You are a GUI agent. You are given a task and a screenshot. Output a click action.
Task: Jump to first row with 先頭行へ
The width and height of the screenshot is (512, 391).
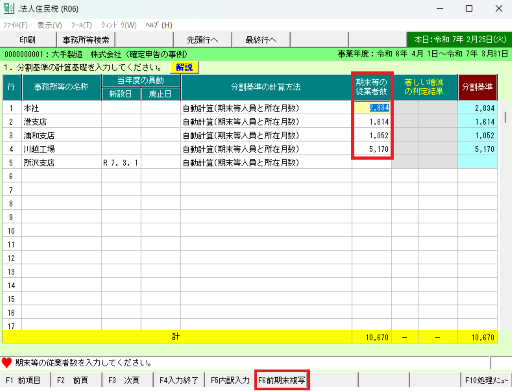(202, 40)
